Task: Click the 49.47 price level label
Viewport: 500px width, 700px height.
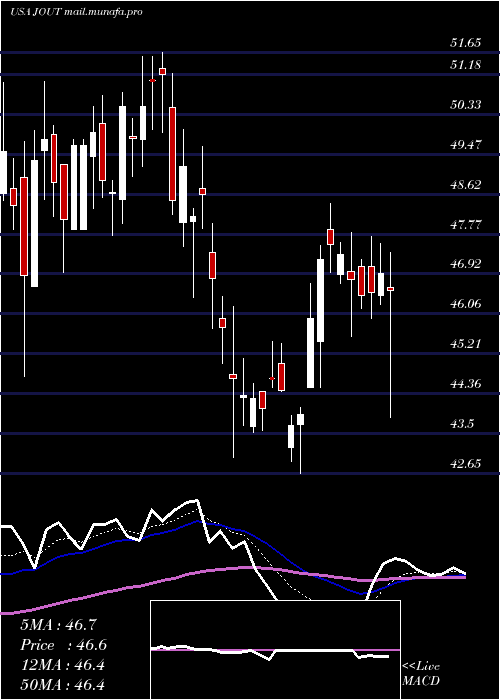Action: coord(465,145)
